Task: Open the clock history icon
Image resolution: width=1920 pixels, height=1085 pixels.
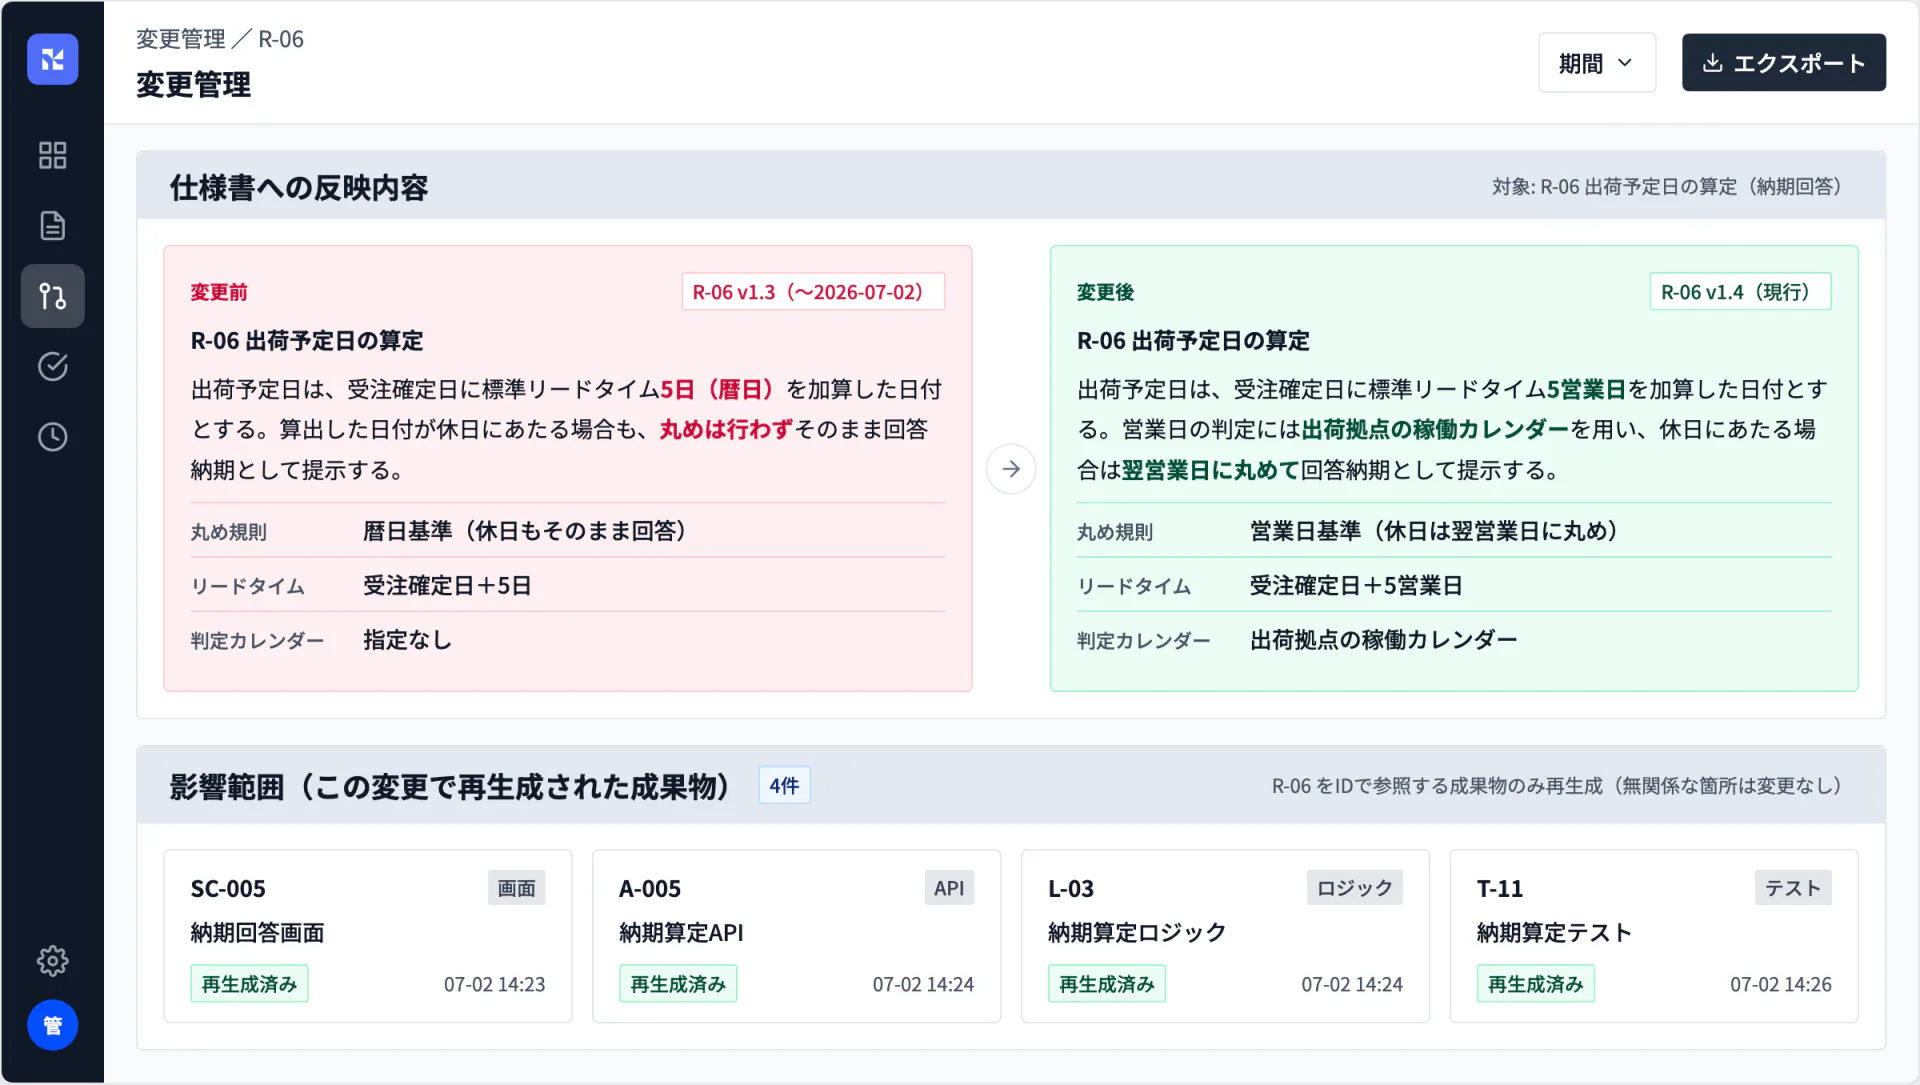Action: tap(52, 437)
